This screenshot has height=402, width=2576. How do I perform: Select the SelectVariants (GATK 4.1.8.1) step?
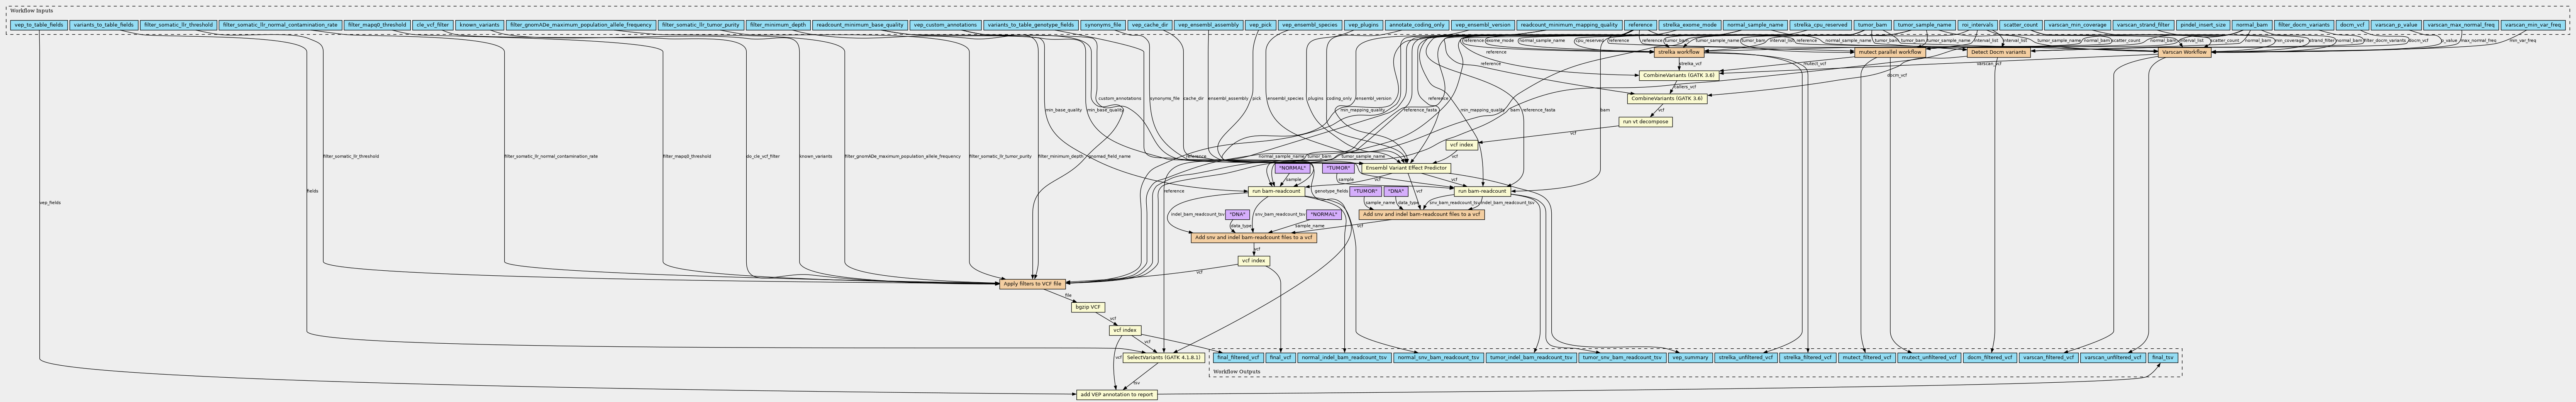pos(1162,357)
